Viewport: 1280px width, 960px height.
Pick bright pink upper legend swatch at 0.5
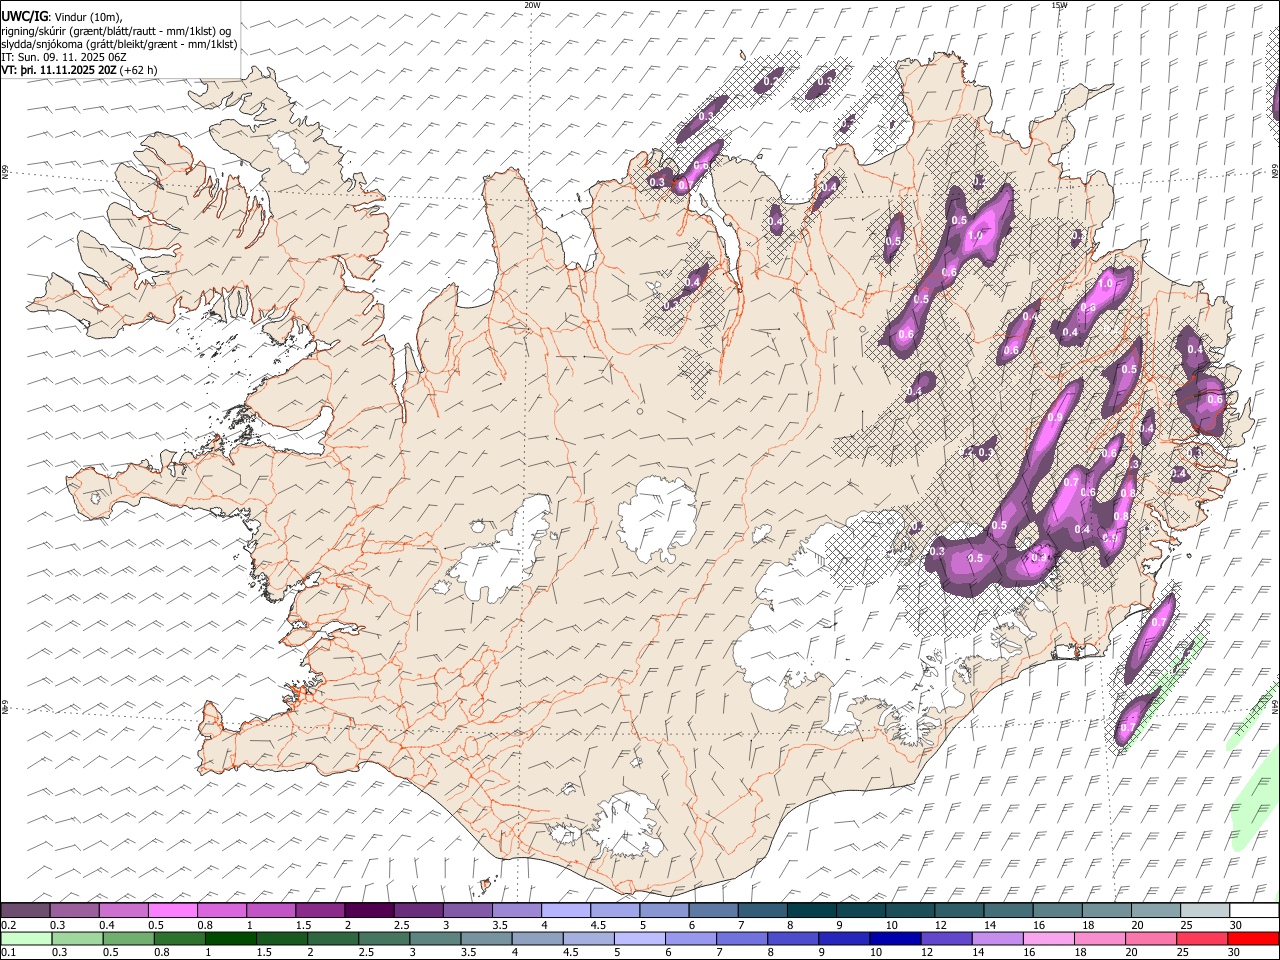click(173, 910)
